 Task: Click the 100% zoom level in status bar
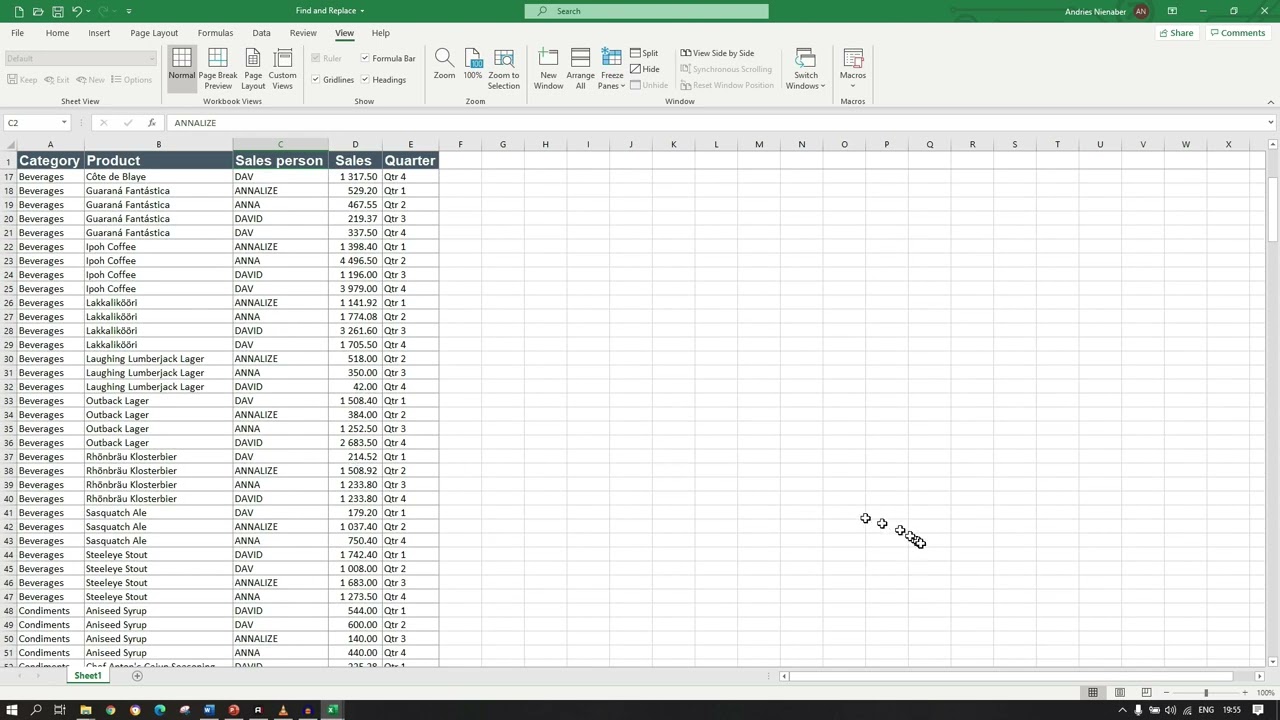[1265, 692]
